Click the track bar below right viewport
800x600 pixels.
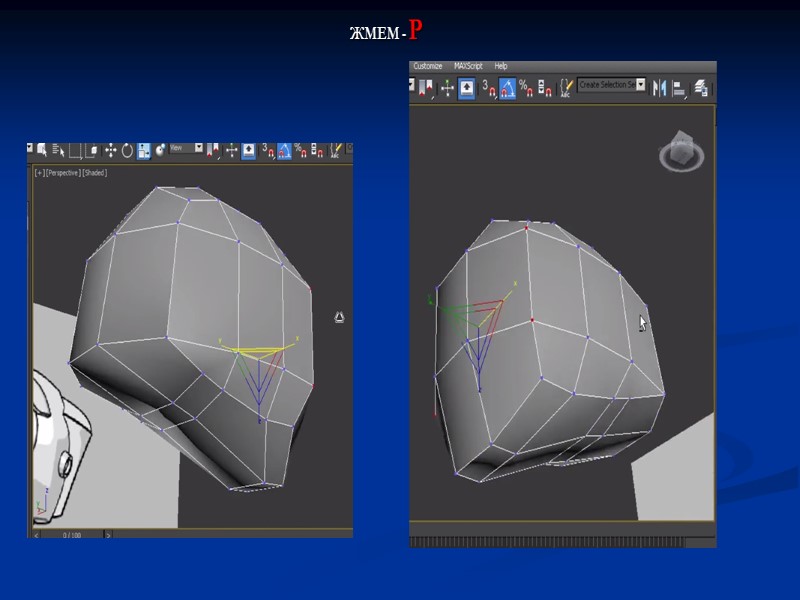(547, 542)
